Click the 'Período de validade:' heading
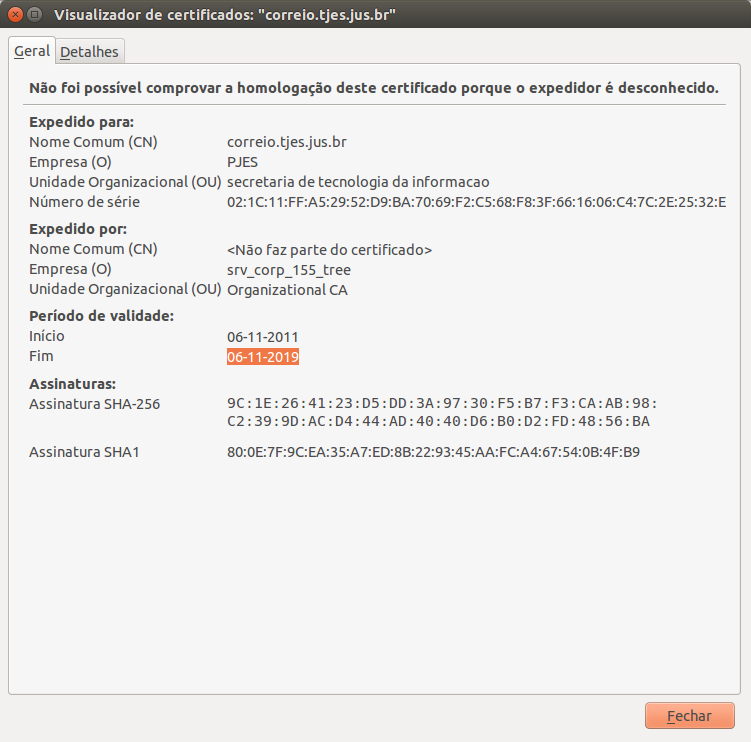 pos(102,316)
